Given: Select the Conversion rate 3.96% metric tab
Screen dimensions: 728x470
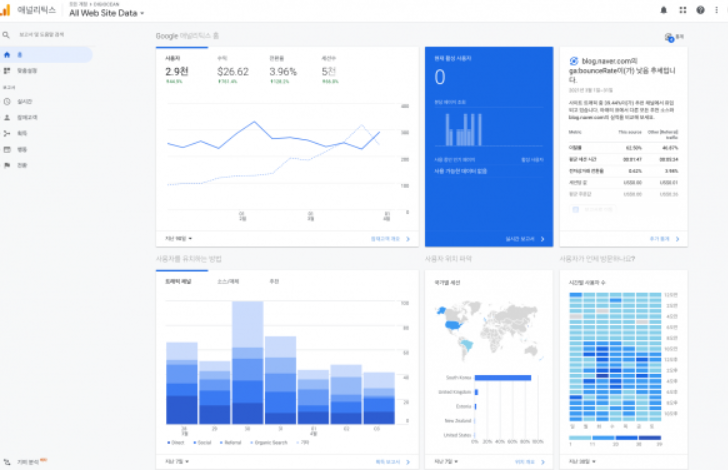Looking at the screenshot, I should (x=283, y=70).
